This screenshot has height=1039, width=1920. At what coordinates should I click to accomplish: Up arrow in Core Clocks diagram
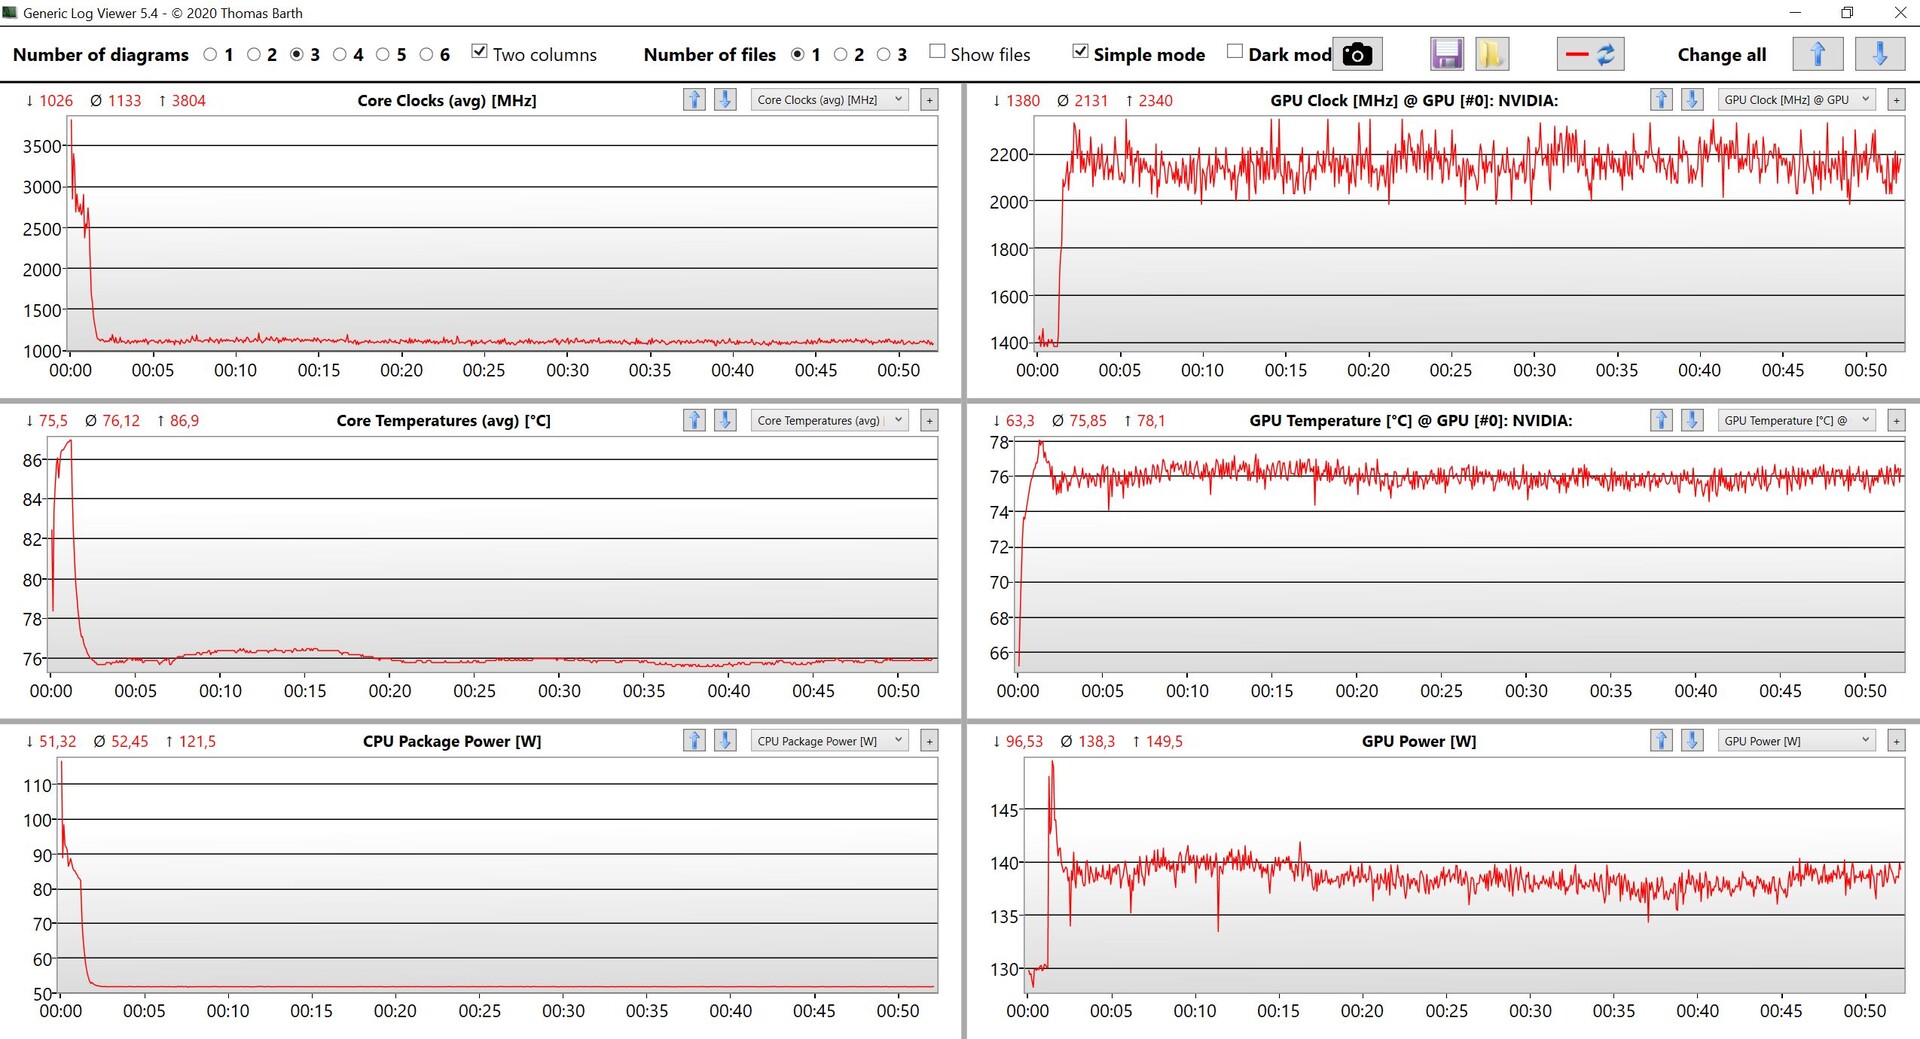pyautogui.click(x=694, y=99)
